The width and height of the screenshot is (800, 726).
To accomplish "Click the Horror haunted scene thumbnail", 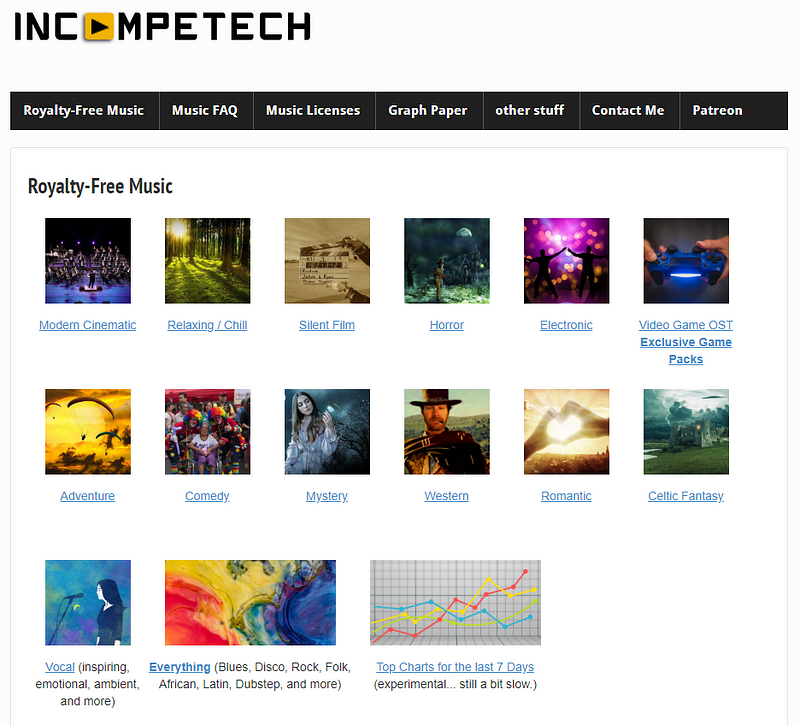I will pyautogui.click(x=447, y=261).
